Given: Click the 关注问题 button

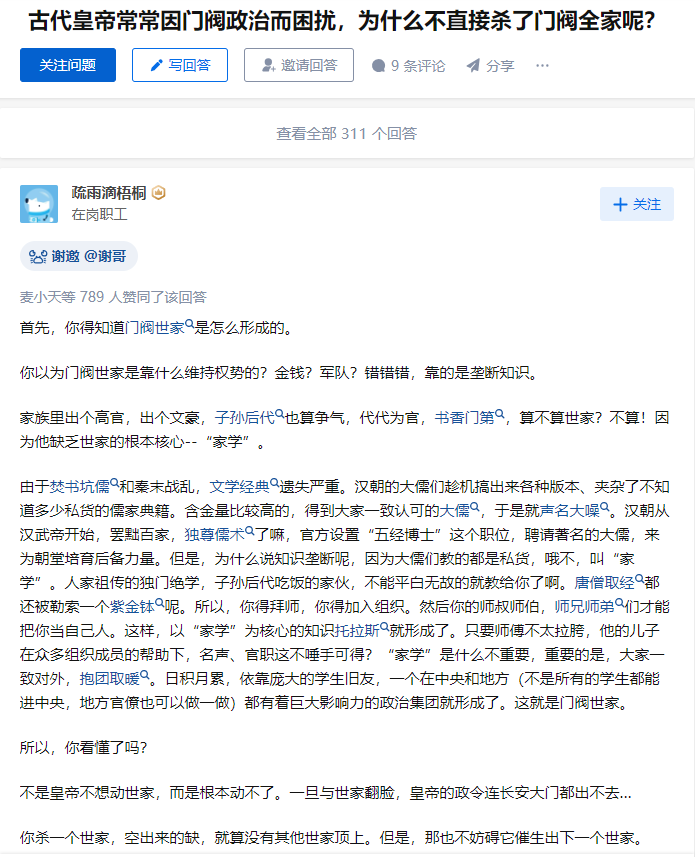Looking at the screenshot, I should point(68,65).
